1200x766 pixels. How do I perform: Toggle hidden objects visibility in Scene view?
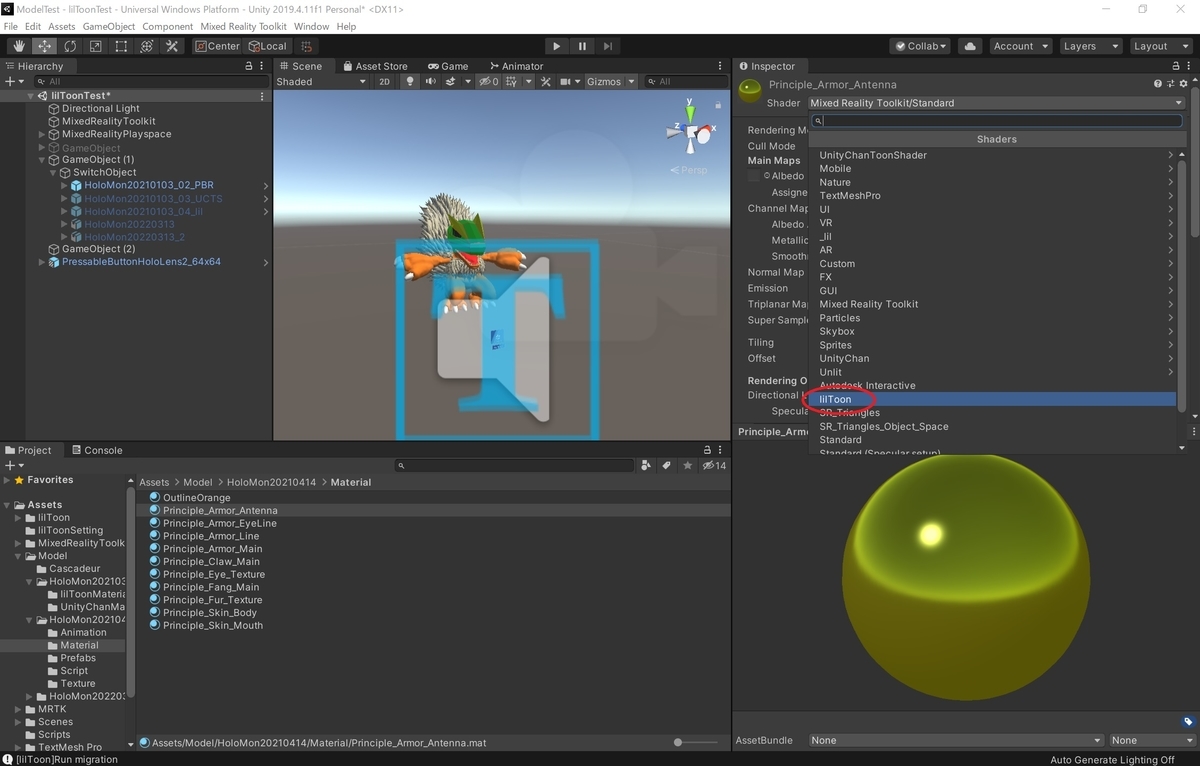pyautogui.click(x=489, y=82)
